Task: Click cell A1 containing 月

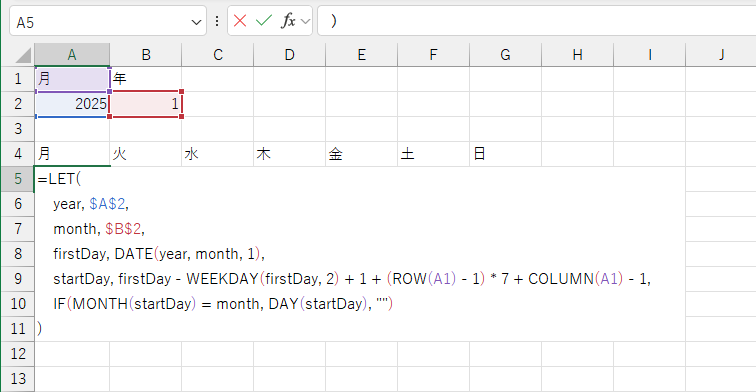Action: (72, 79)
